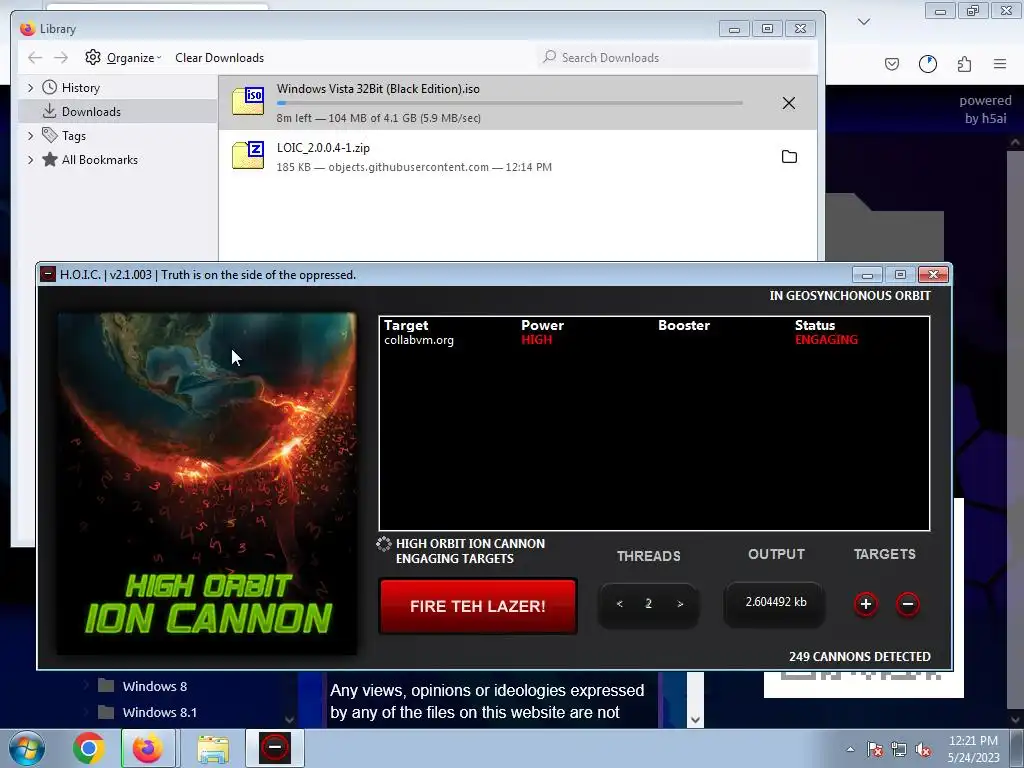Click the zip file icon for LOIC
Image resolution: width=1024 pixels, height=768 pixels.
248,155
